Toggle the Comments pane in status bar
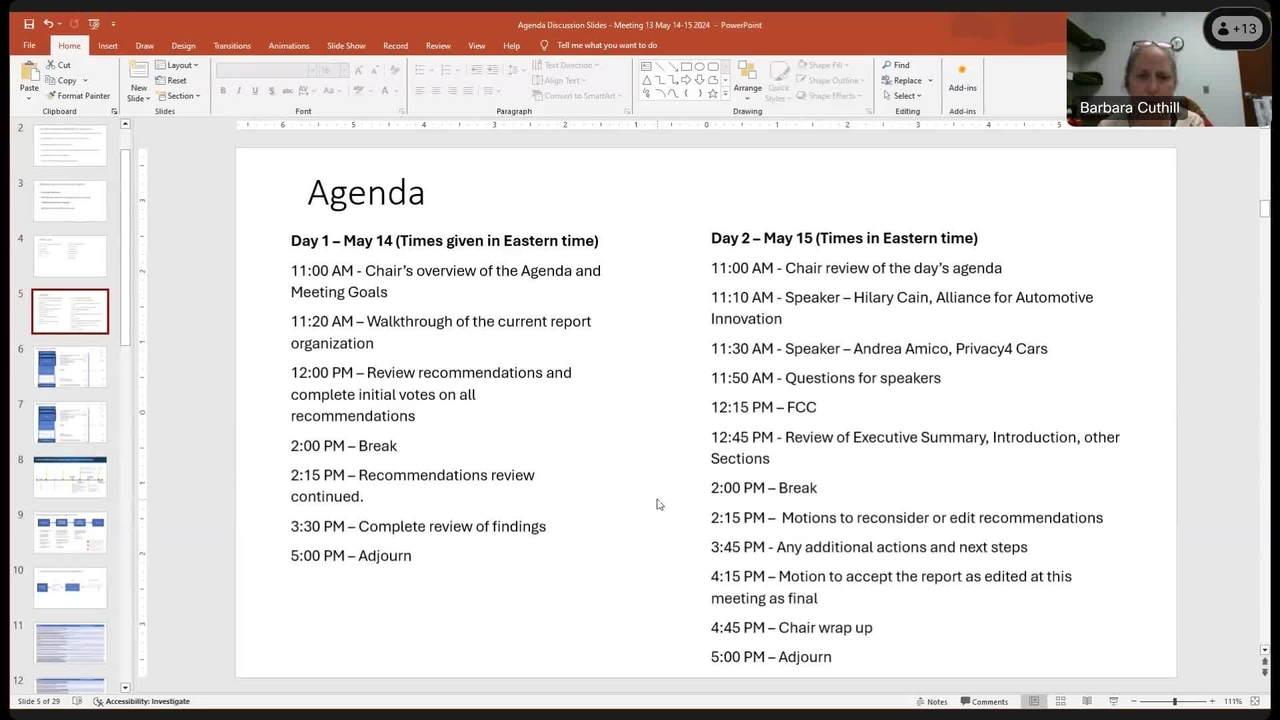The width and height of the screenshot is (1280, 720). (984, 701)
